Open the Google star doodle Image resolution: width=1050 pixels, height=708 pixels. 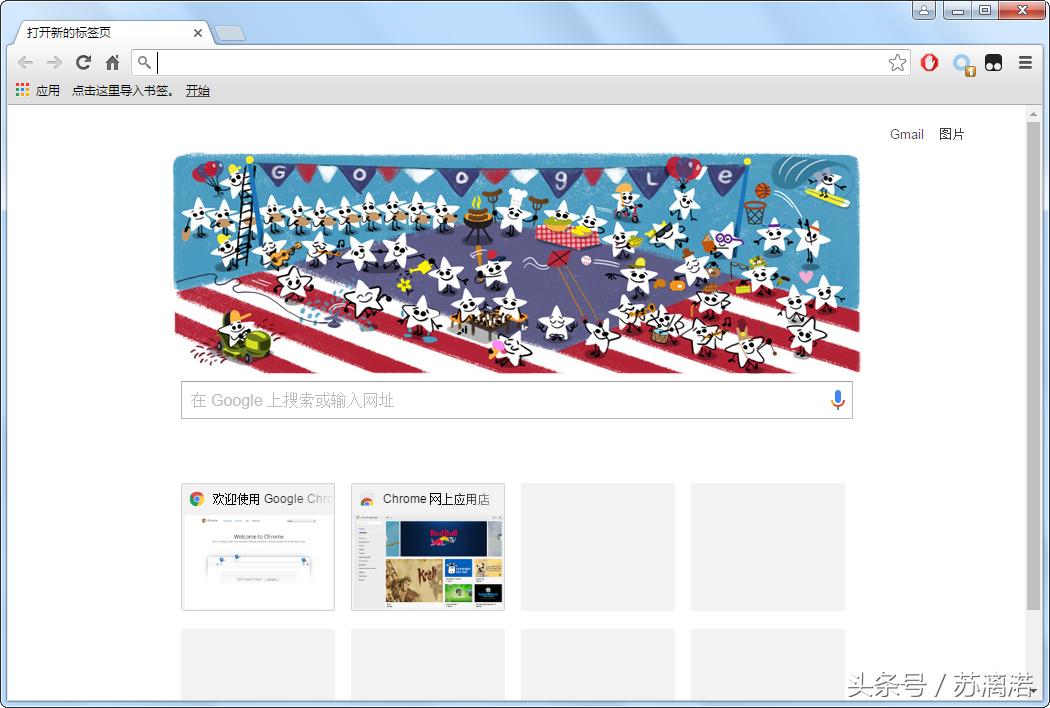pos(516,263)
